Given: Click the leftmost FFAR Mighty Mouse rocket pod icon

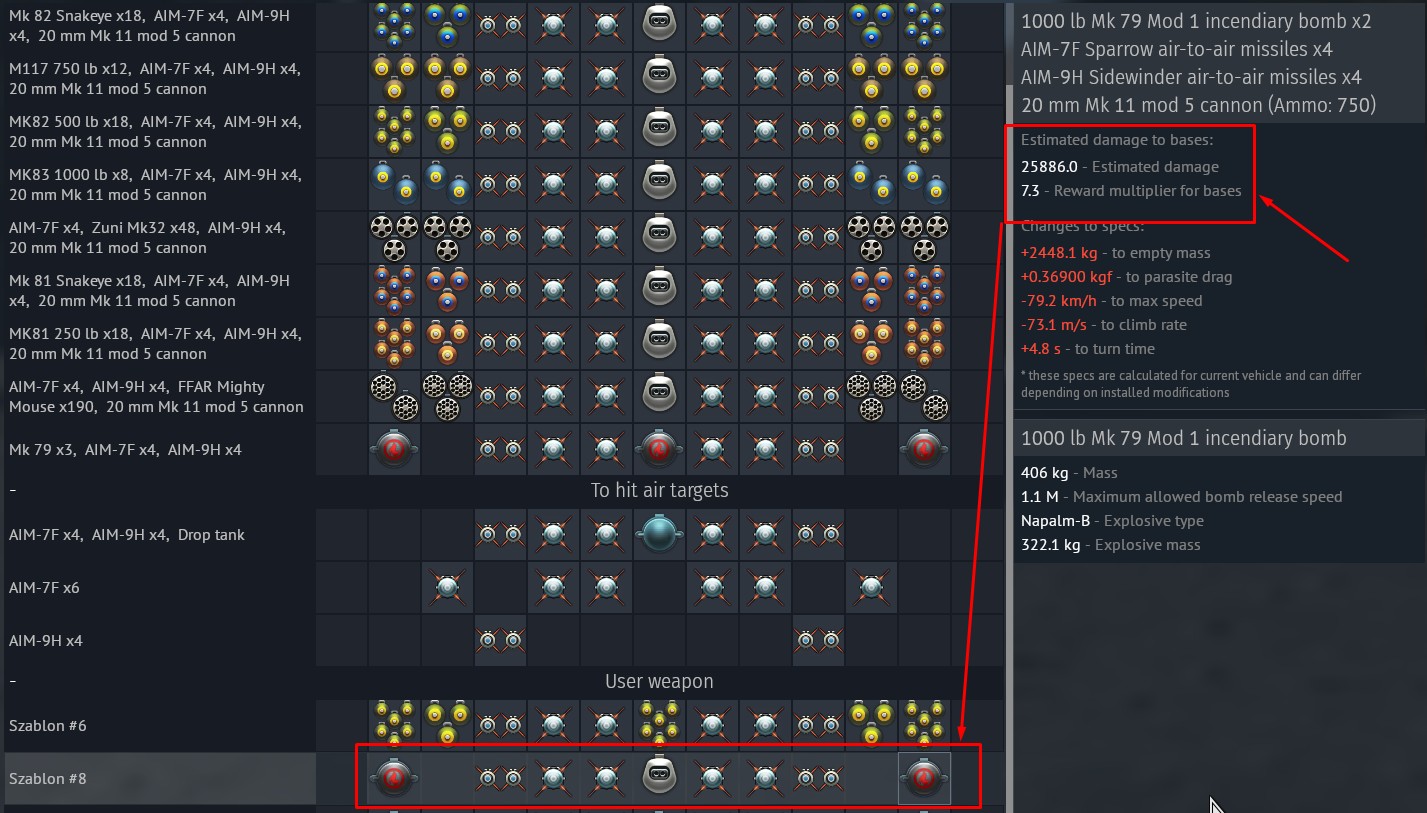Looking at the screenshot, I should 393,396.
